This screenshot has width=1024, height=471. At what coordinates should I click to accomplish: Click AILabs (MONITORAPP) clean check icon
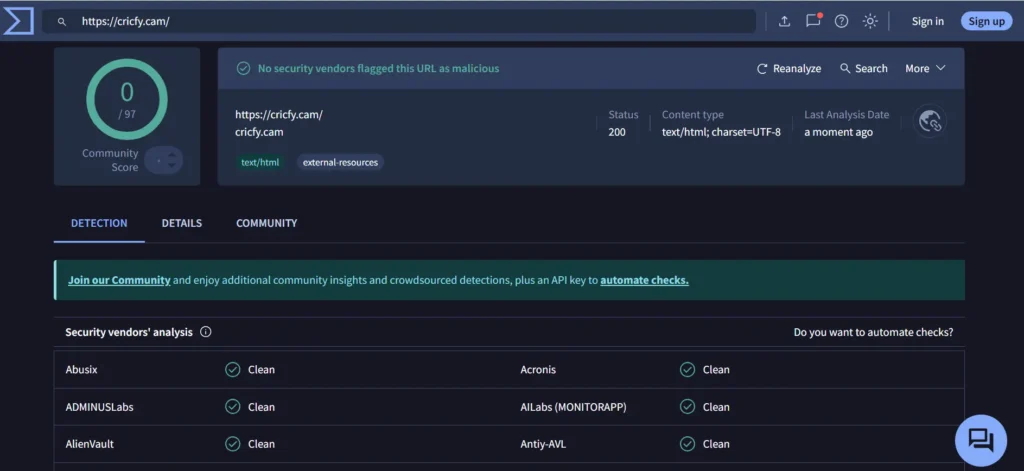687,407
